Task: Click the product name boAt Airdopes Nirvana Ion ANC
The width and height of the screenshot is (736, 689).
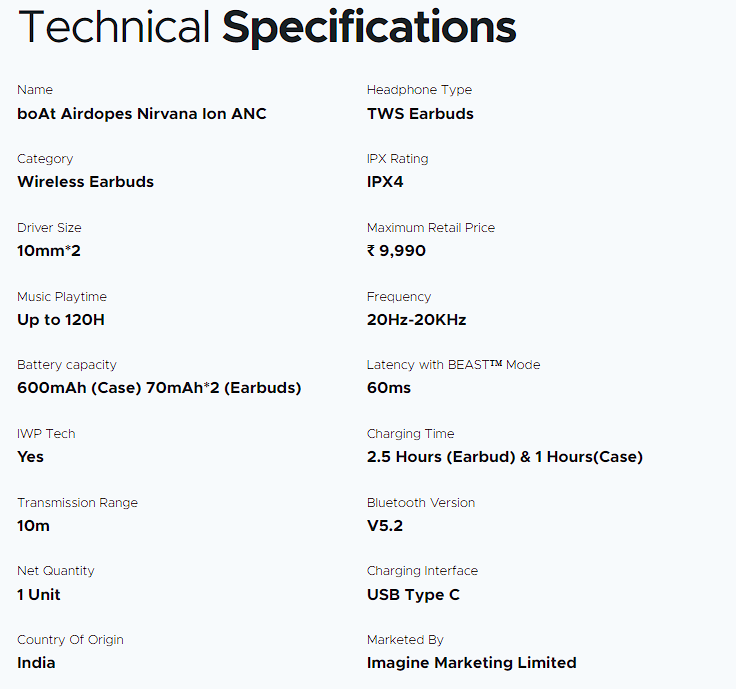Action: click(142, 114)
